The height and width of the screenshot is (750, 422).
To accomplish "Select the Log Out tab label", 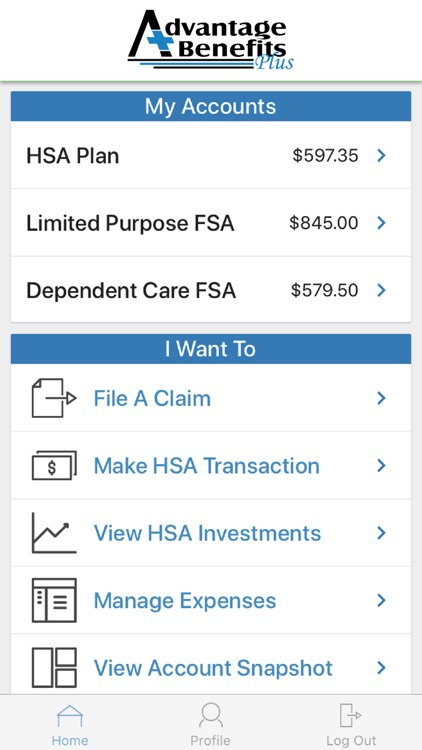I will pyautogui.click(x=351, y=741).
